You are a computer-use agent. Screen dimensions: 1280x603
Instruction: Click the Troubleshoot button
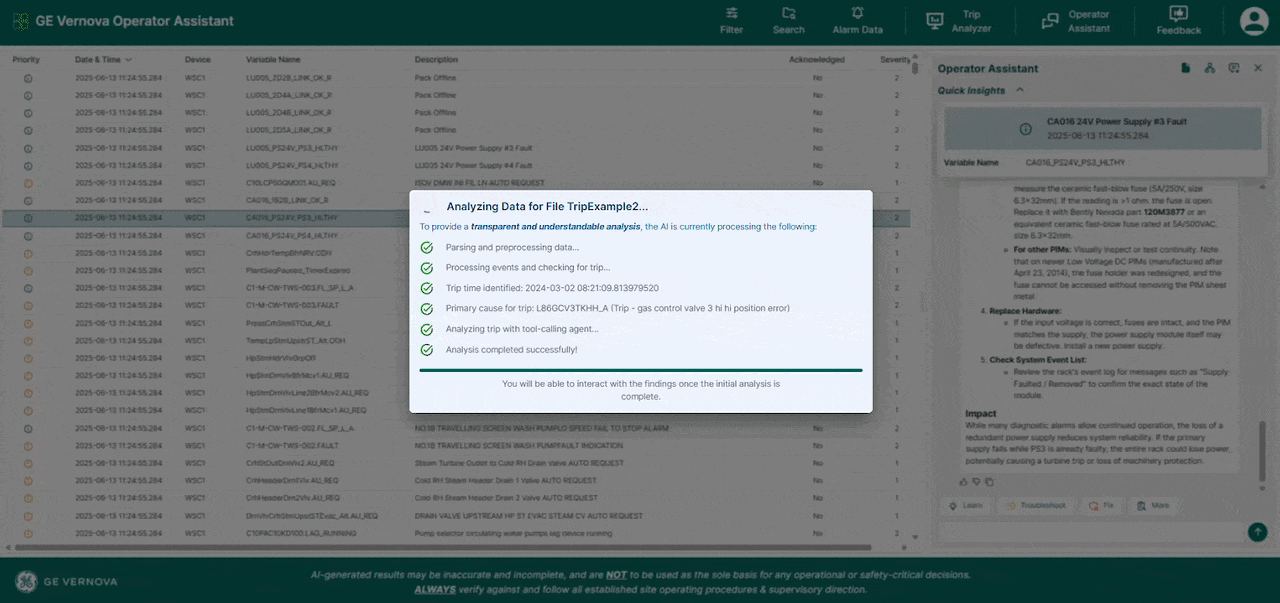pyautogui.click(x=1038, y=506)
